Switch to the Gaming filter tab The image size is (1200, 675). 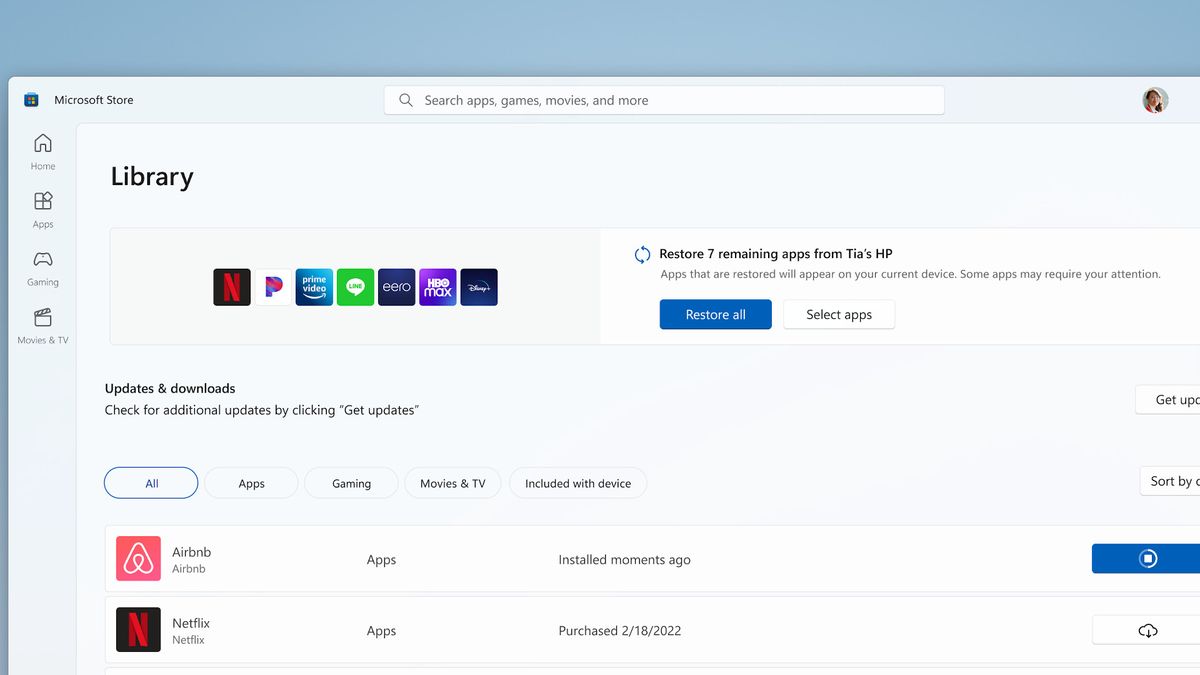click(x=351, y=483)
